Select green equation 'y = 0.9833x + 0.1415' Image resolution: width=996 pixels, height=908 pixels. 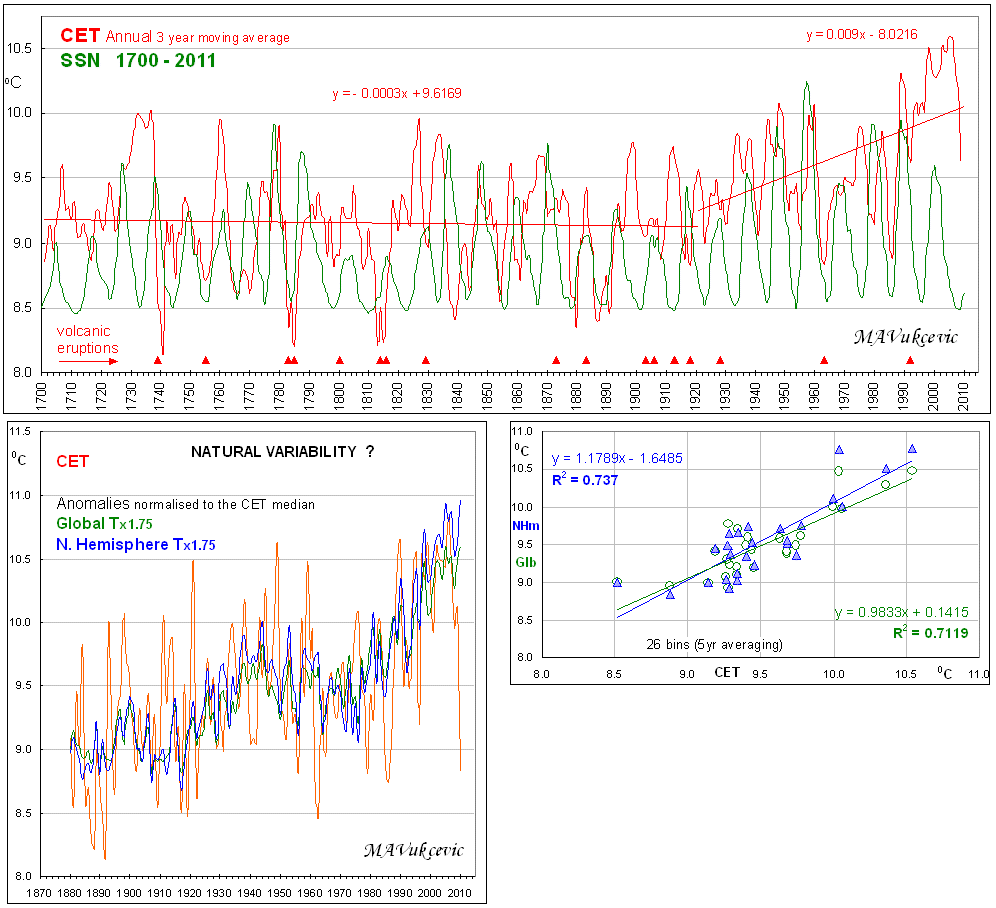[901, 612]
